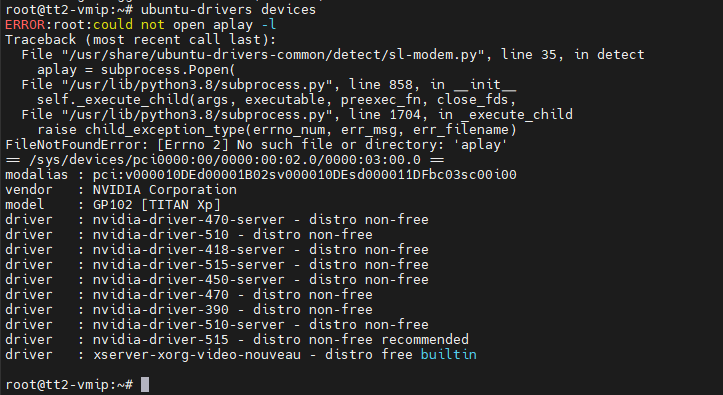
Task: Click the sl-modem.py file path line
Action: click(x=333, y=54)
